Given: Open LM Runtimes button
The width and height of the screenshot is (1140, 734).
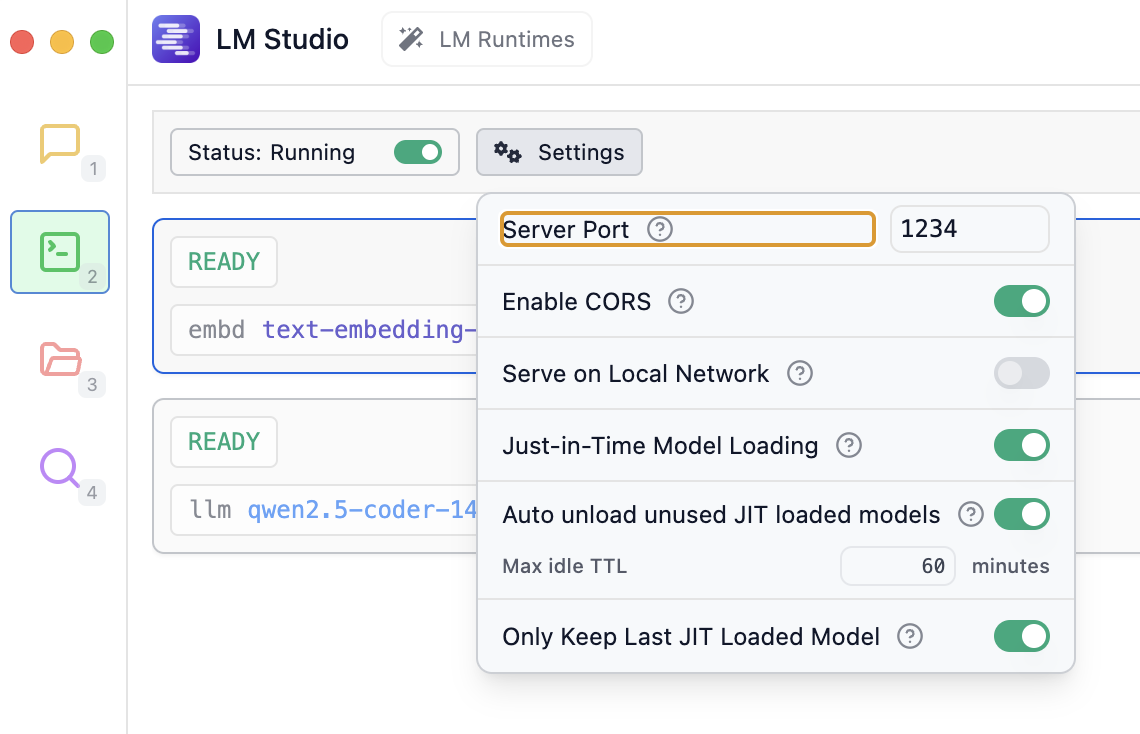Looking at the screenshot, I should (x=487, y=40).
